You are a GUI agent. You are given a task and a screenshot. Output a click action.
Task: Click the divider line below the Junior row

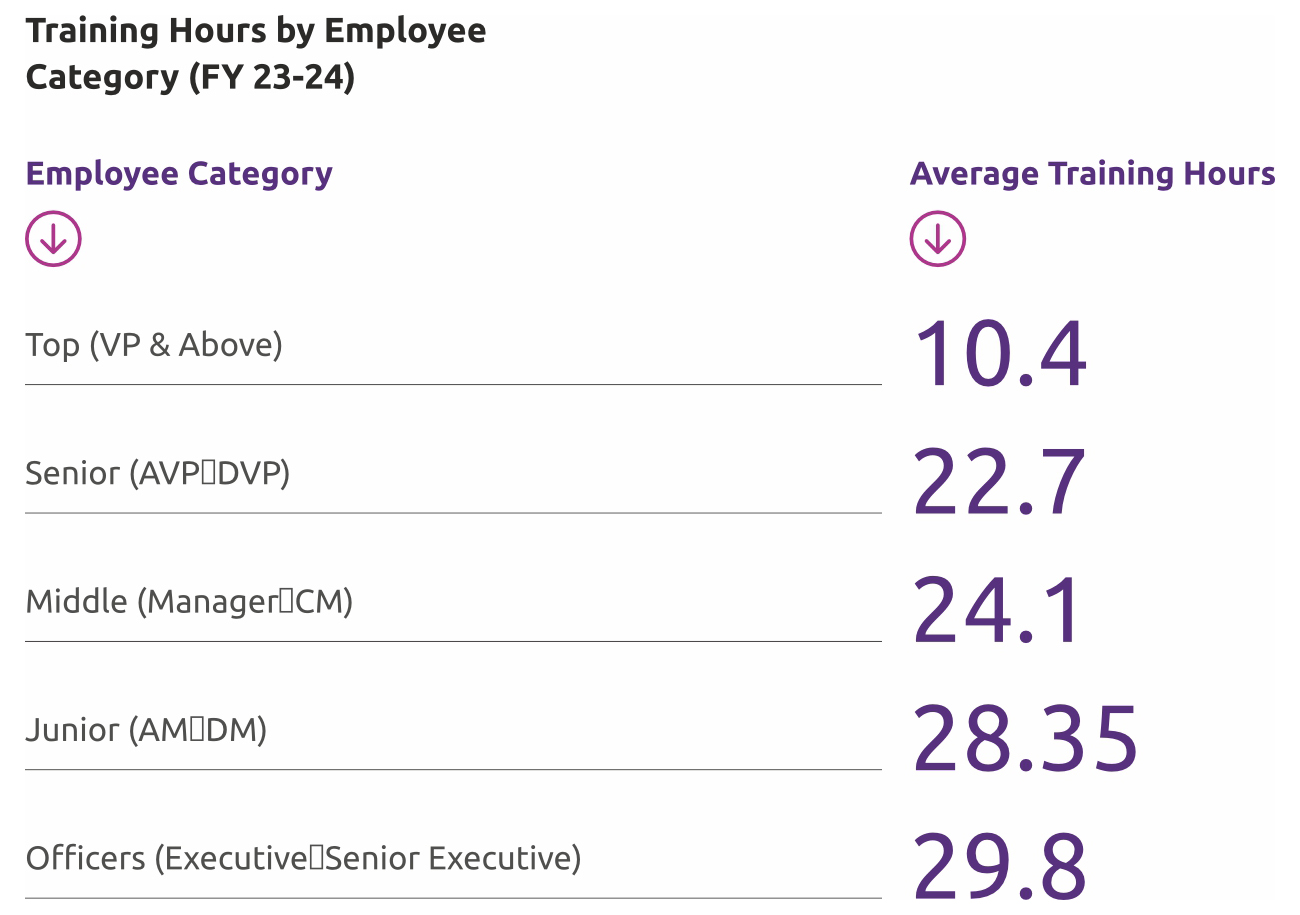point(453,769)
